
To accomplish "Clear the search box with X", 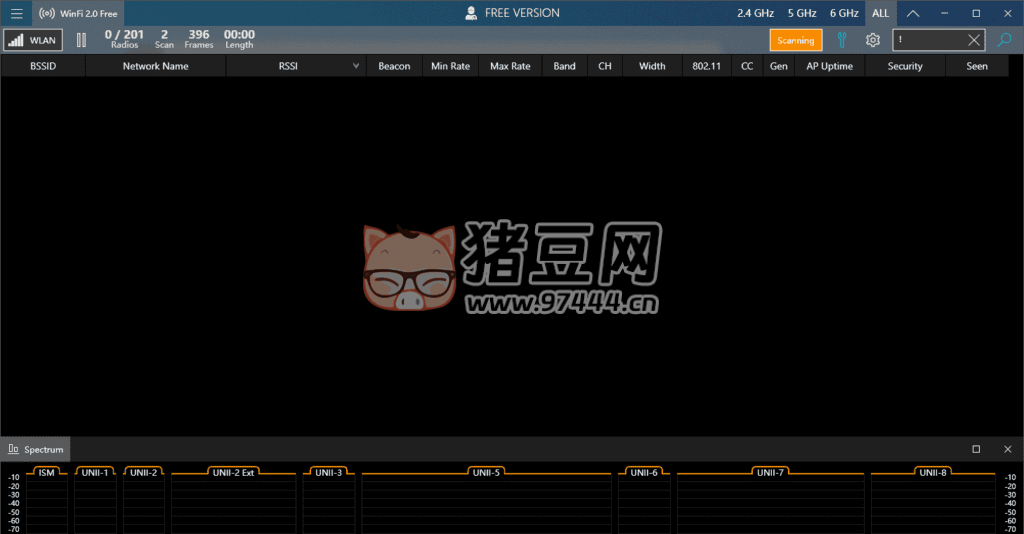I will click(x=975, y=40).
